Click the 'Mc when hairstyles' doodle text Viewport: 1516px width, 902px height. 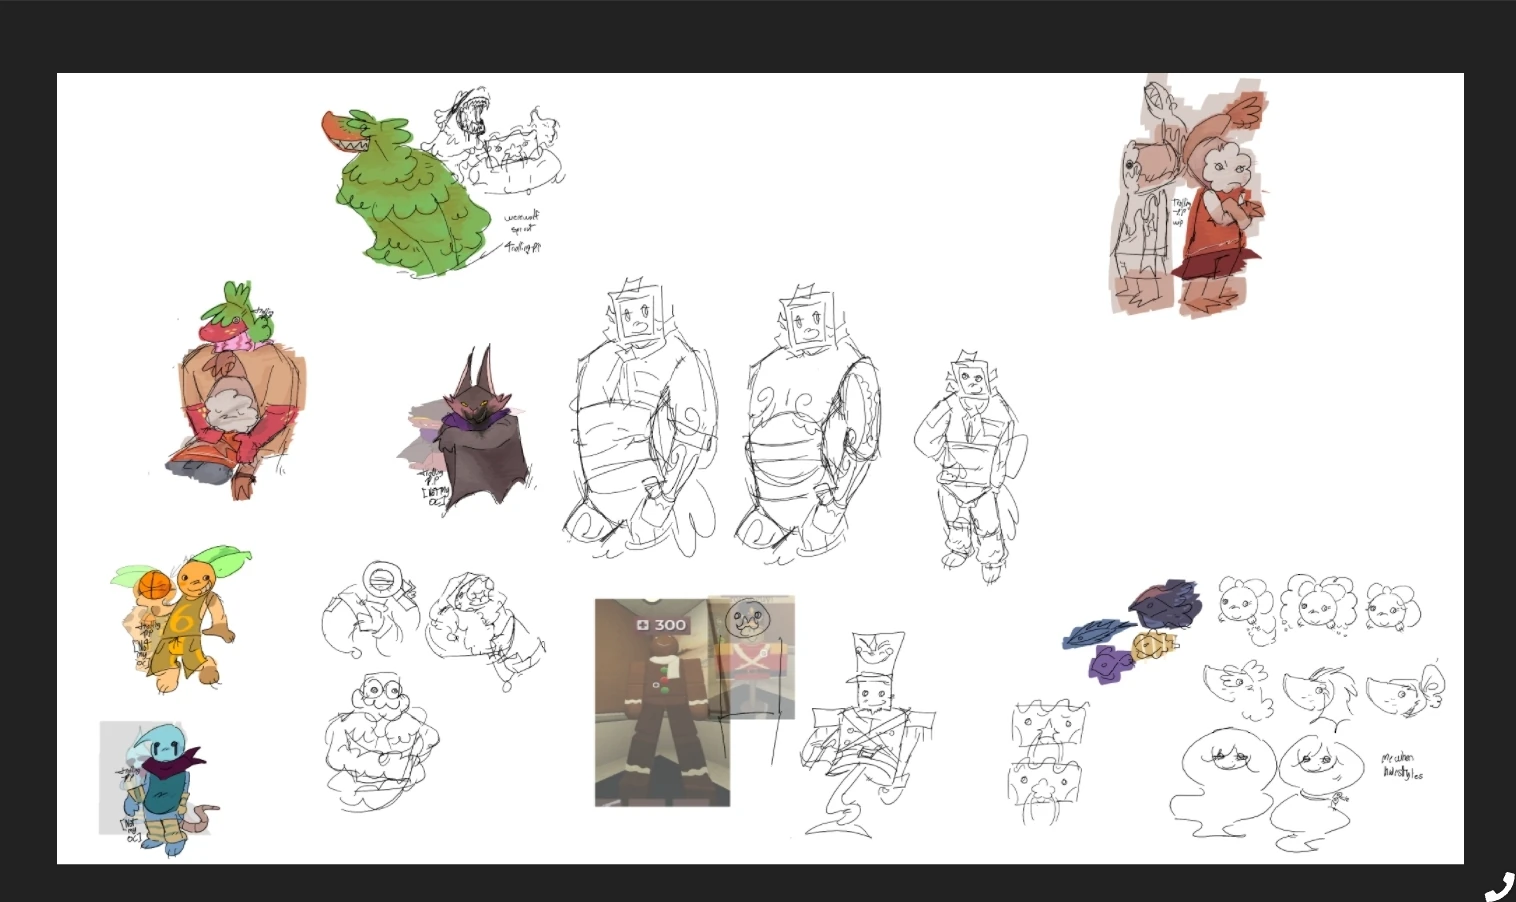1403,763
